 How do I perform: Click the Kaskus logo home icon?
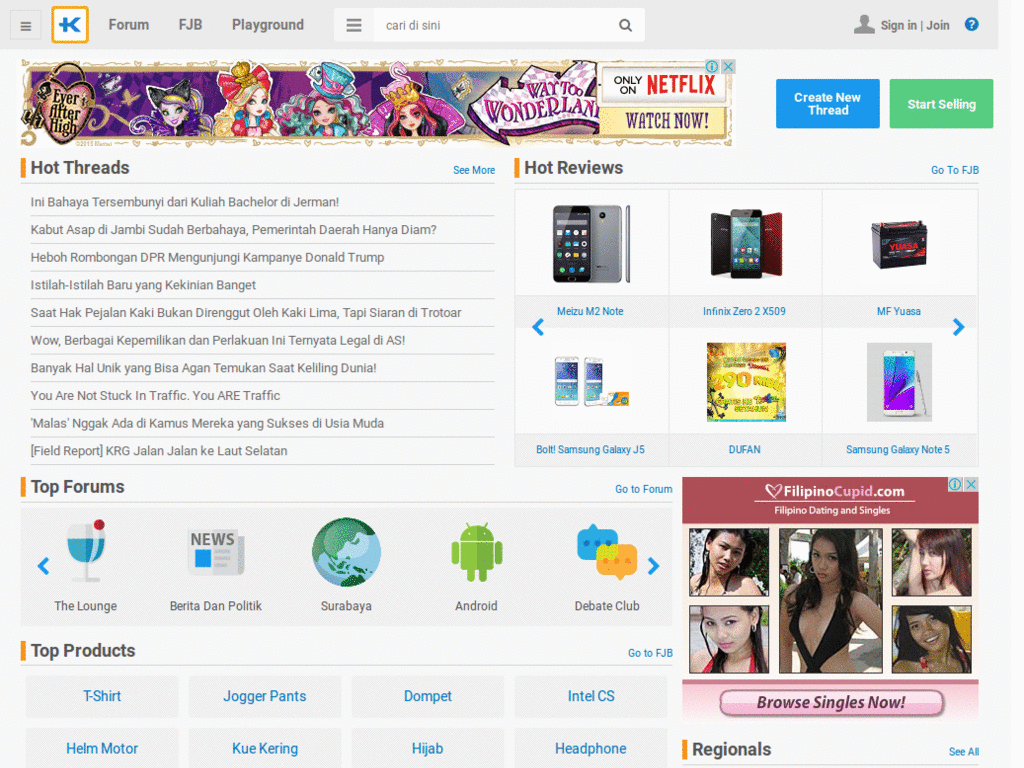click(70, 25)
